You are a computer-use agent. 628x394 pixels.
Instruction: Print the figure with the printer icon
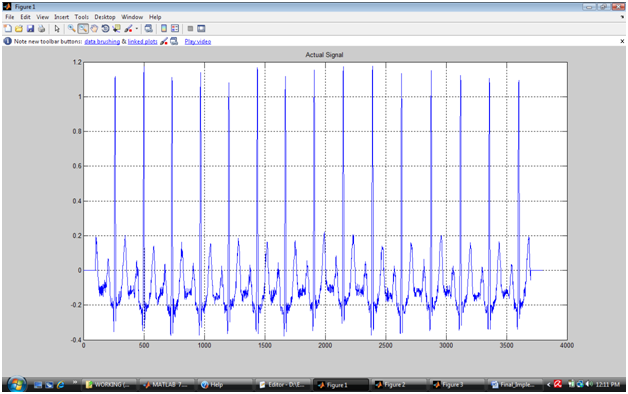click(x=41, y=28)
